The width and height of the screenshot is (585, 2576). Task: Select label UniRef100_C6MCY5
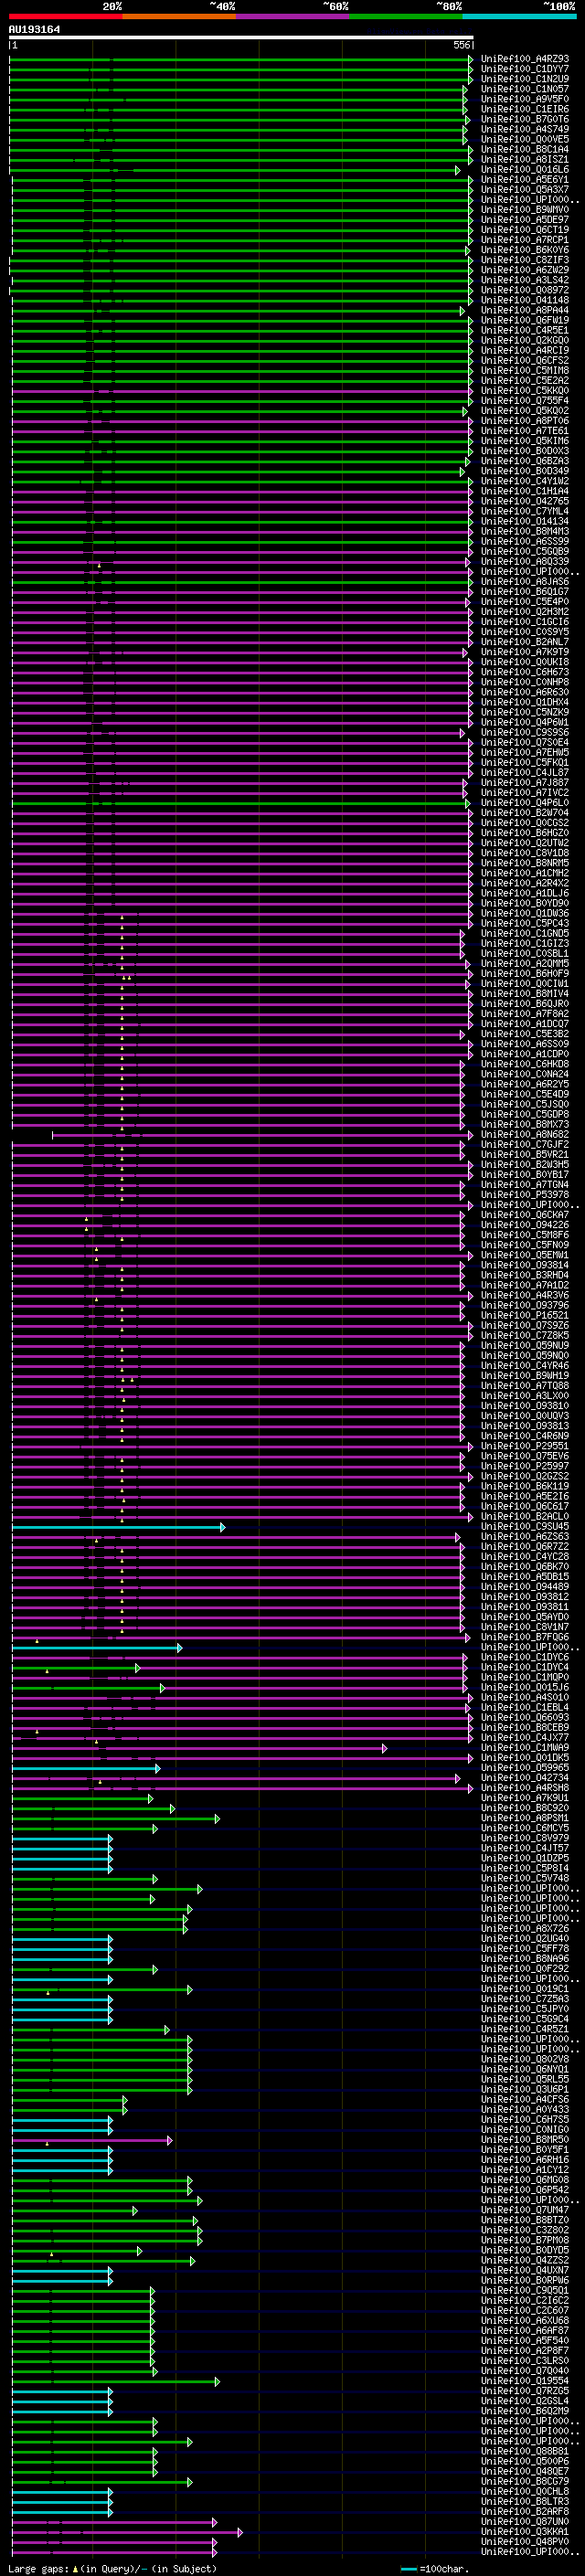(x=525, y=1828)
